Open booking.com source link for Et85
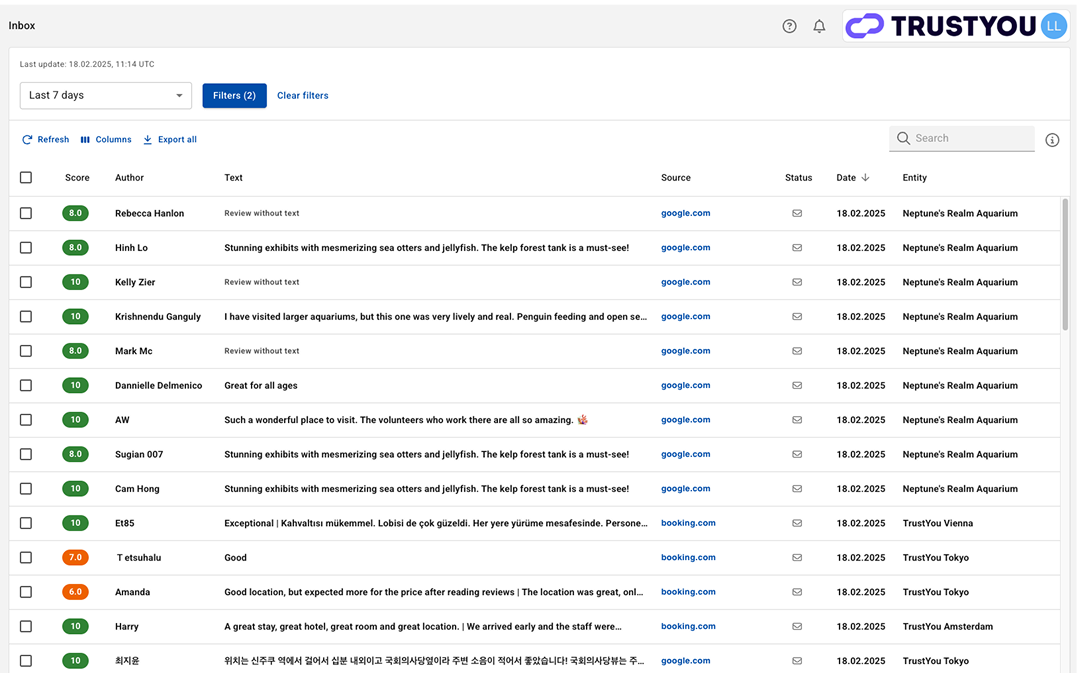The width and height of the screenshot is (1077, 673). coord(688,523)
